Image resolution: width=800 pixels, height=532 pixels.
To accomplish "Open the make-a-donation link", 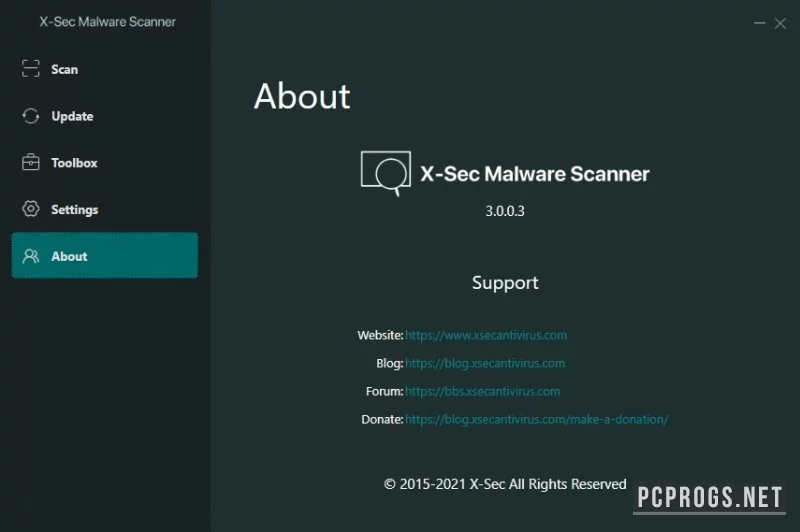I will pyautogui.click(x=536, y=419).
